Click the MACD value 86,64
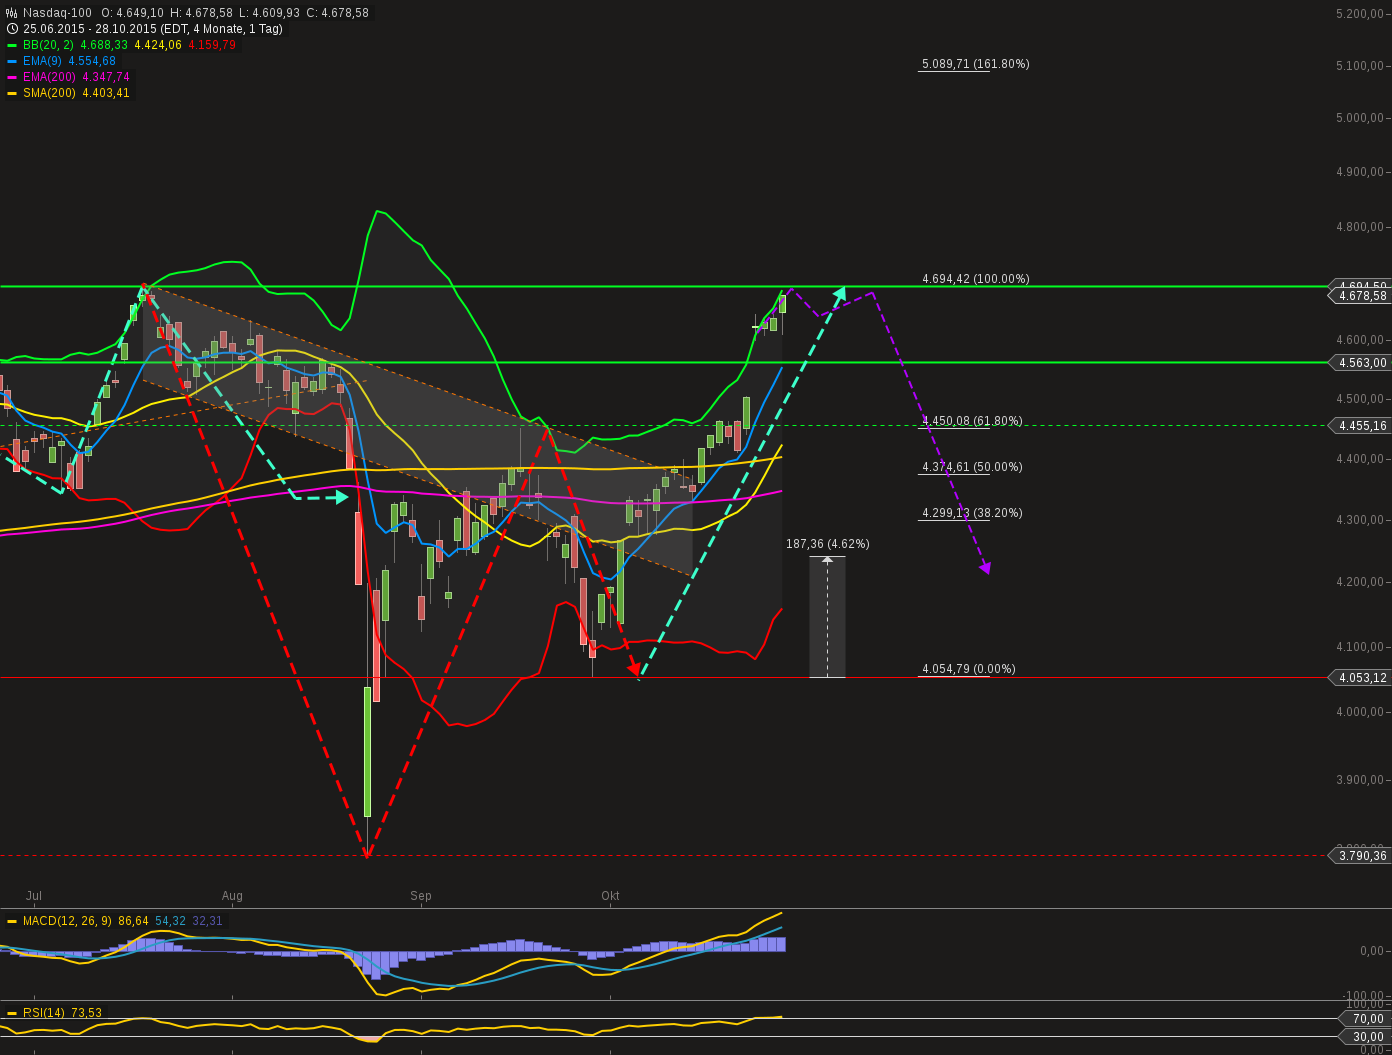The width and height of the screenshot is (1392, 1055). point(133,921)
